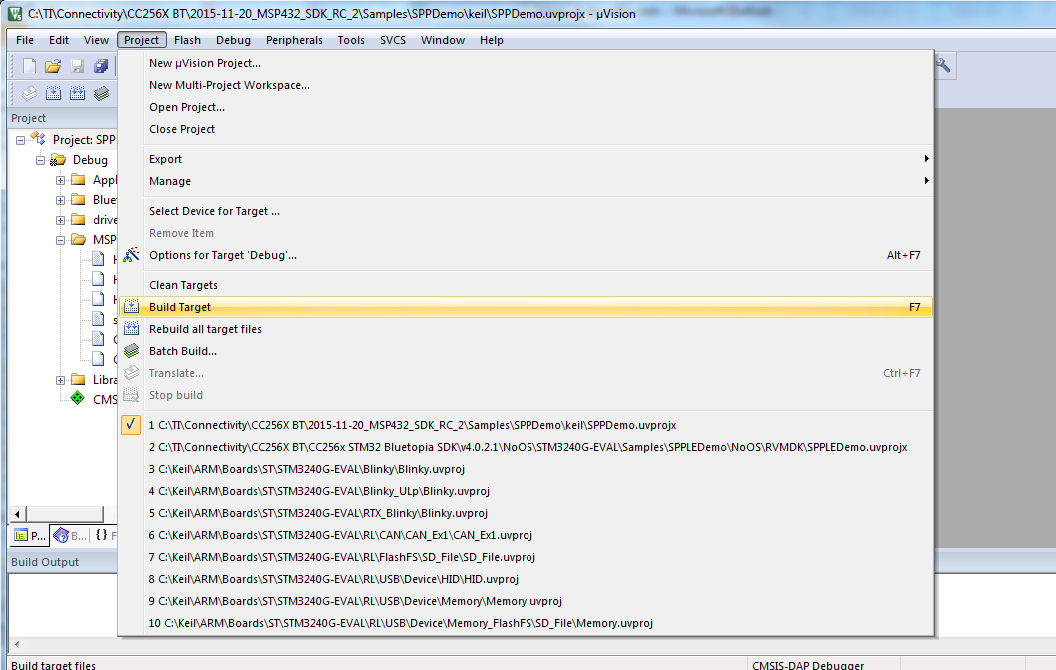This screenshot has height=670, width=1056.
Task: Click the Batch Build icon in build toolbar
Action: [x=101, y=93]
